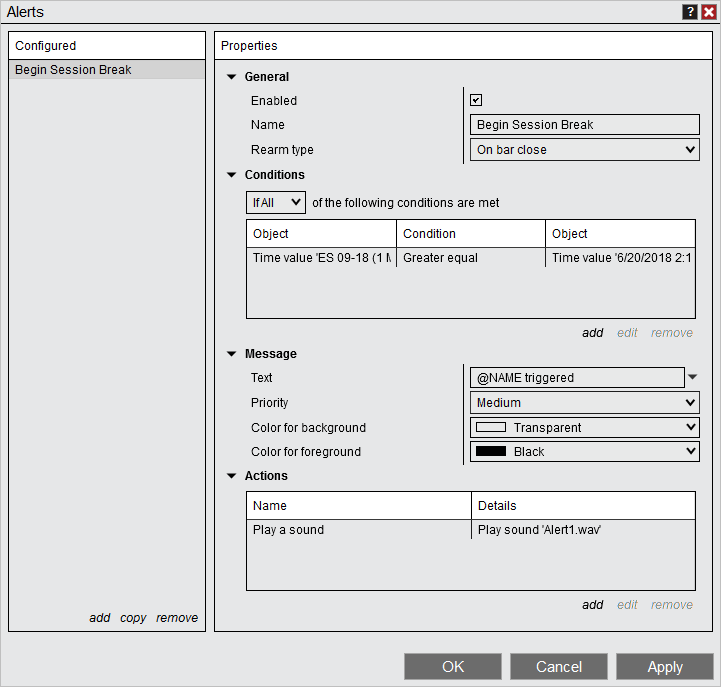Uncheck the Enabled checkbox

[476, 100]
